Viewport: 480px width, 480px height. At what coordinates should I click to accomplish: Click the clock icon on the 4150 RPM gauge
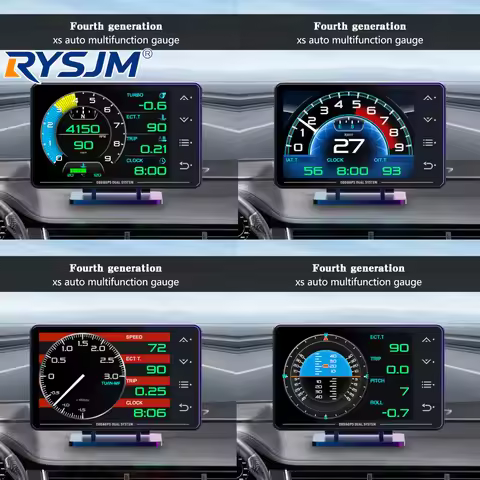tap(162, 161)
